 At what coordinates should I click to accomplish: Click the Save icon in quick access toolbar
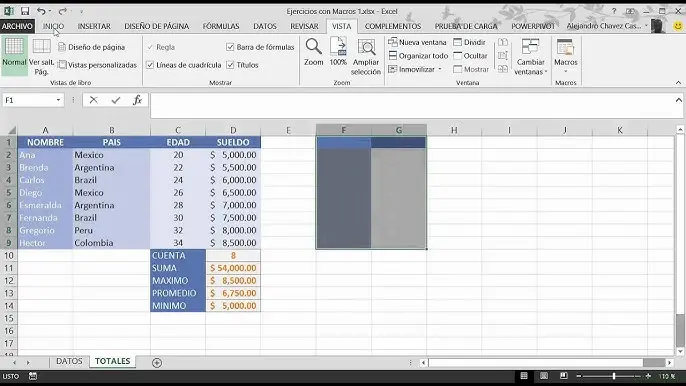click(x=25, y=11)
